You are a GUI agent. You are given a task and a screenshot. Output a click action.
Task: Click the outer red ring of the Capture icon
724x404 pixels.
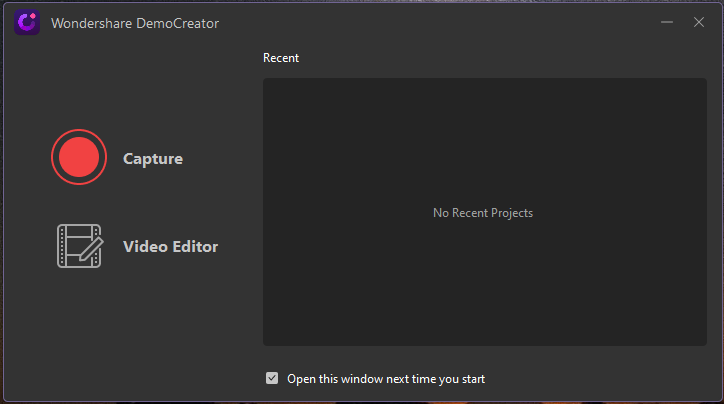click(x=79, y=132)
